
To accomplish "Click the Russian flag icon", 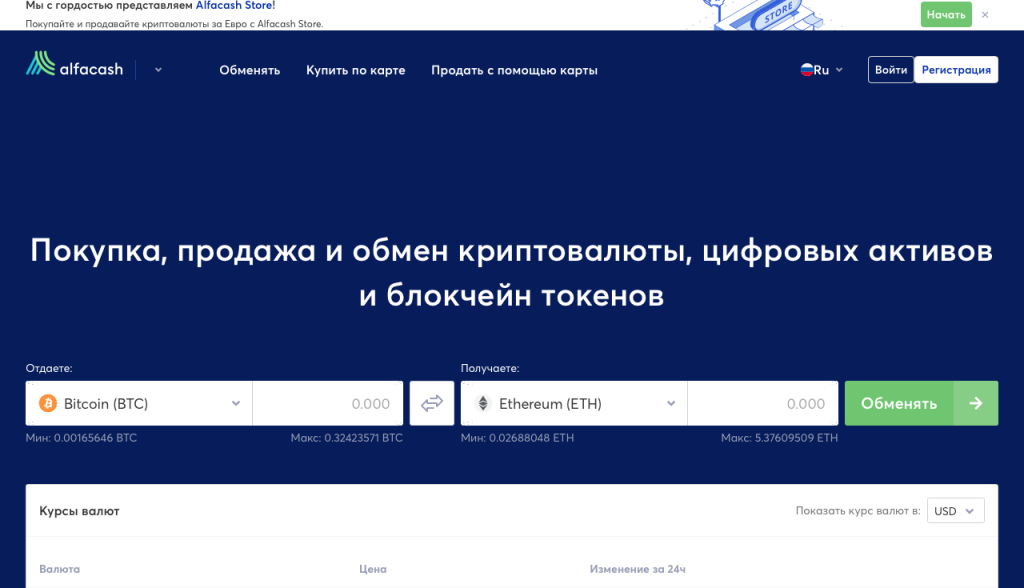I will (807, 70).
